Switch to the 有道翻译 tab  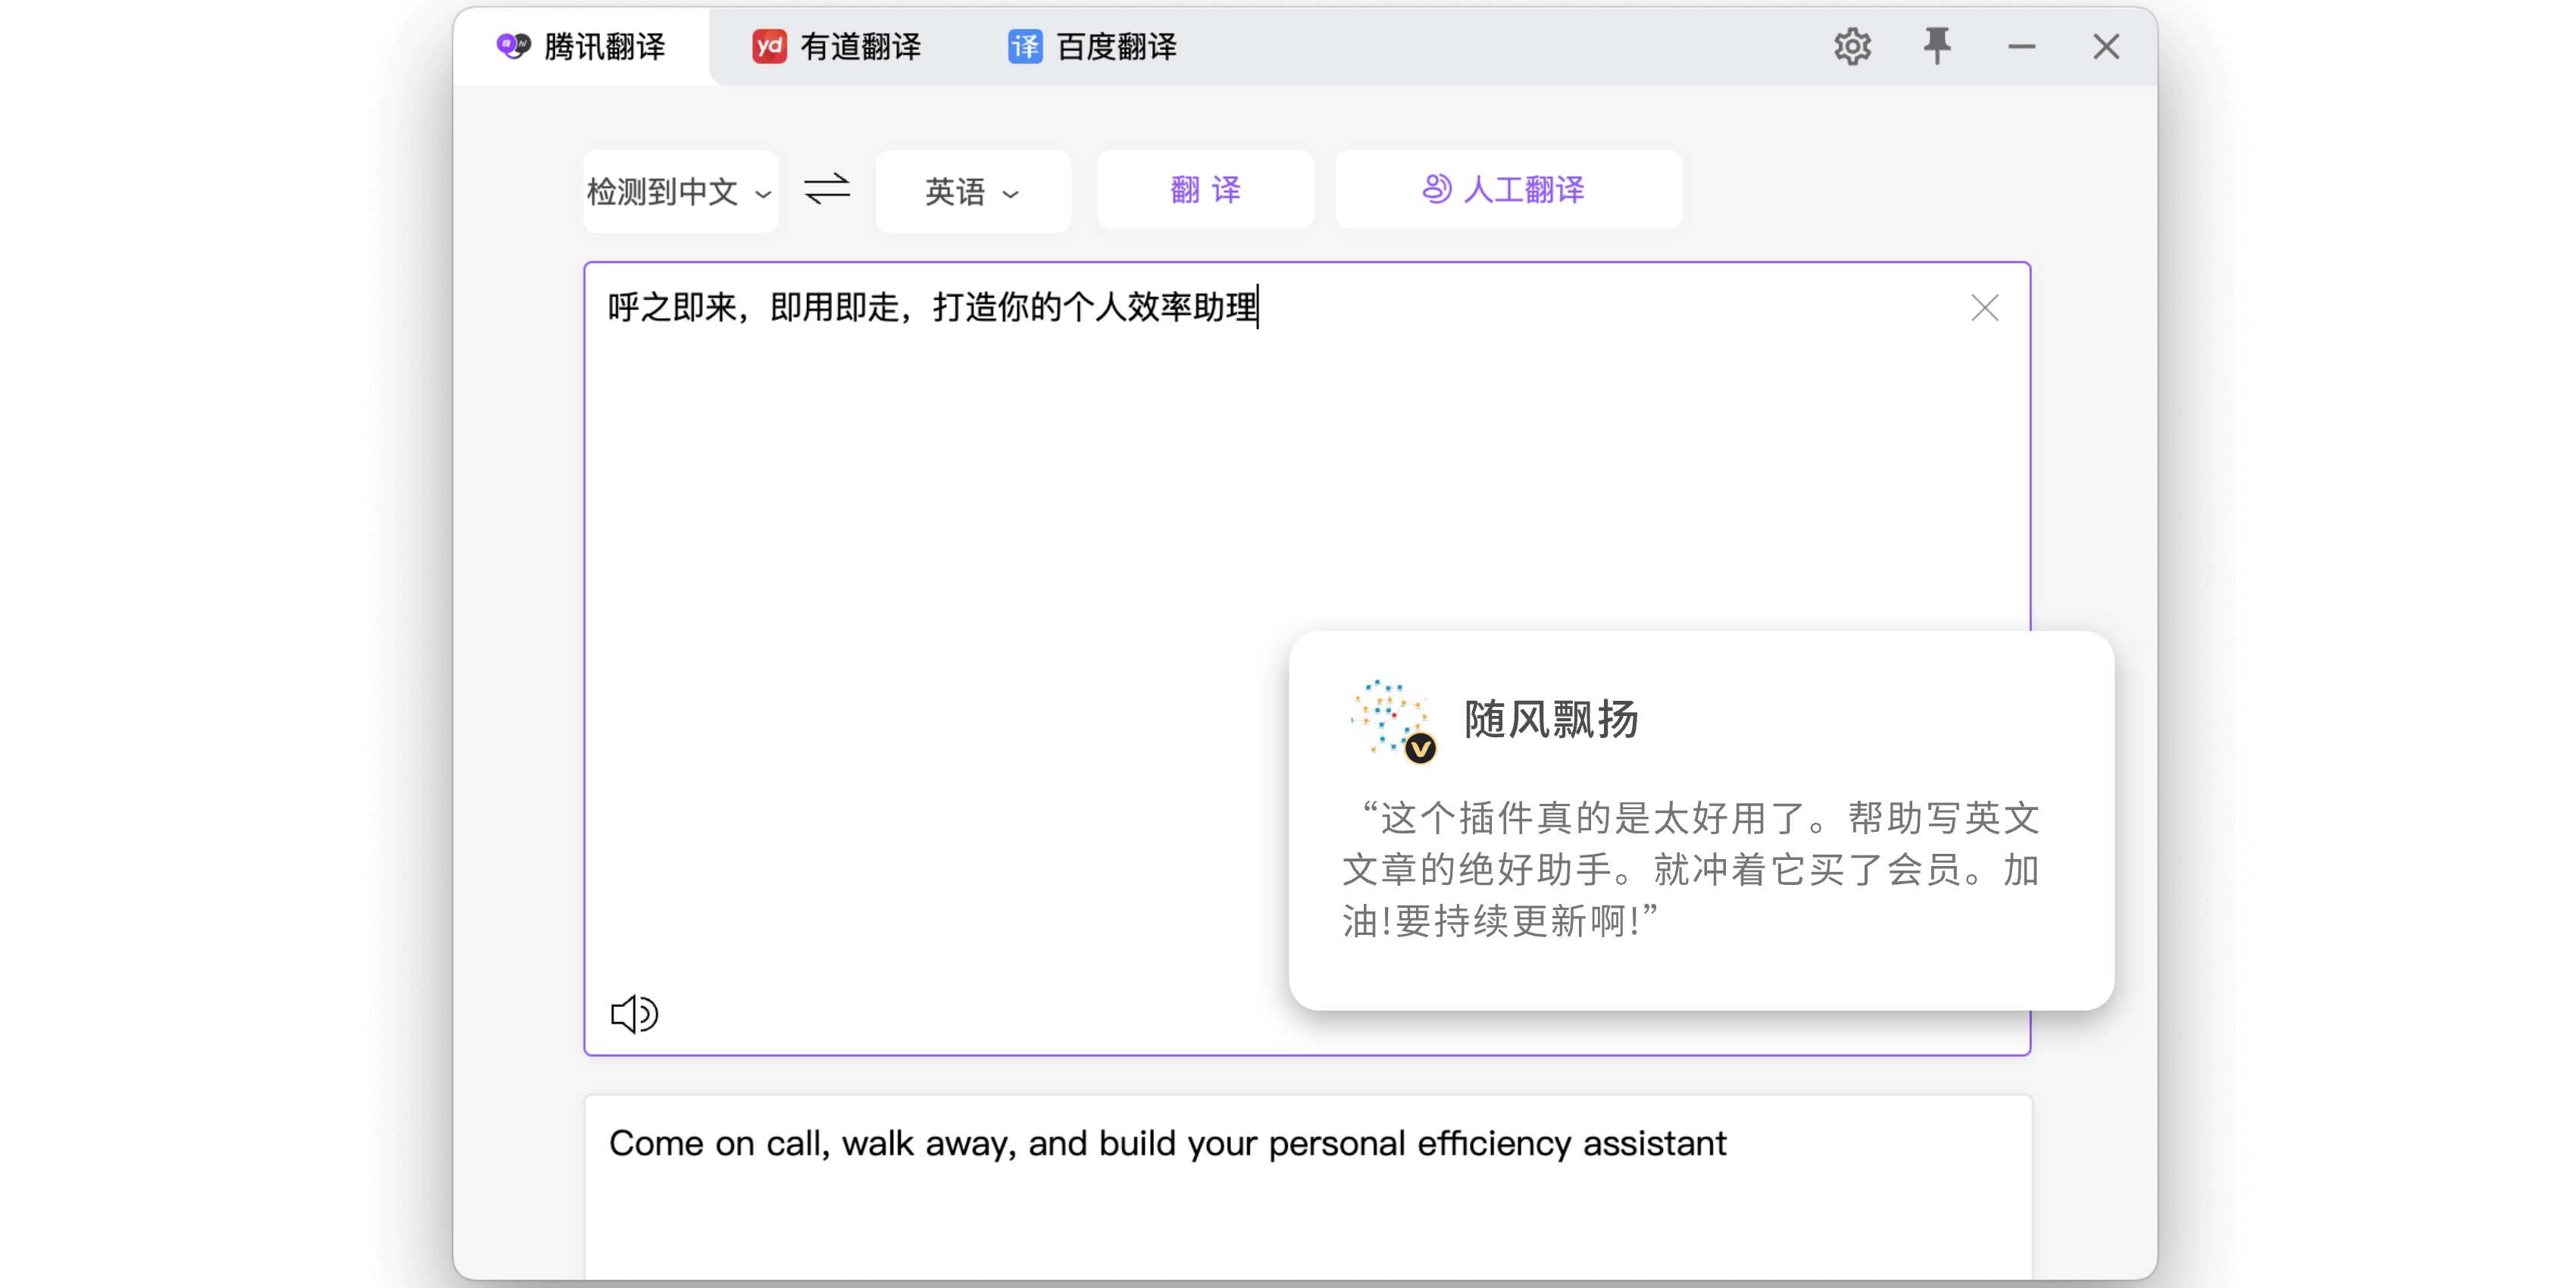point(860,46)
